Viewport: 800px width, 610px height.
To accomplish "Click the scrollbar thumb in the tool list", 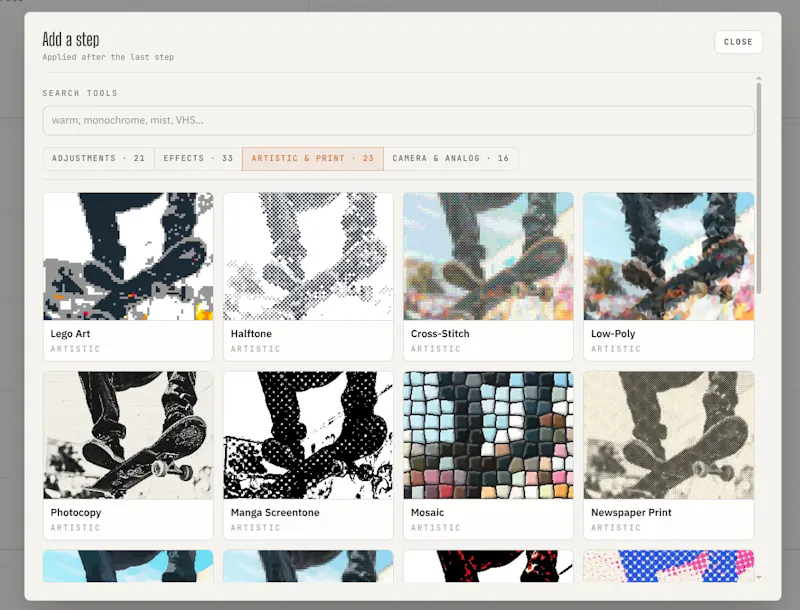I will [759, 188].
